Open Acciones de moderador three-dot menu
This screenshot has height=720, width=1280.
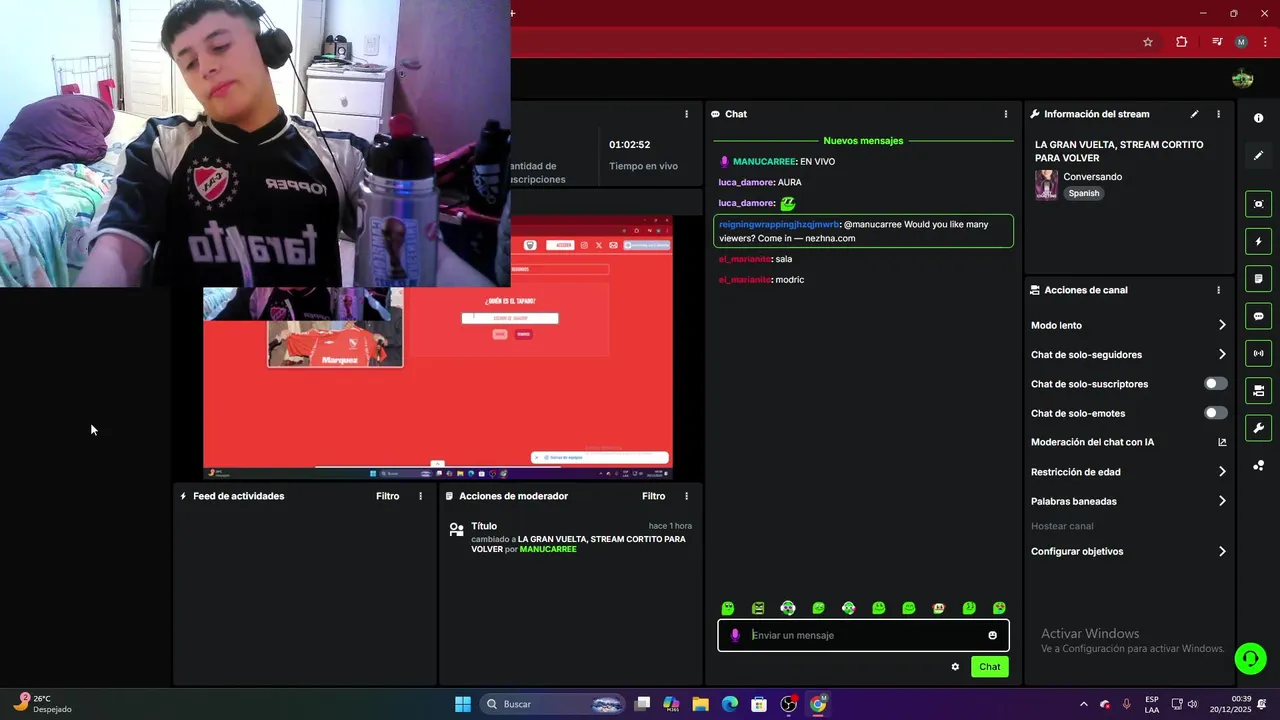(x=686, y=496)
